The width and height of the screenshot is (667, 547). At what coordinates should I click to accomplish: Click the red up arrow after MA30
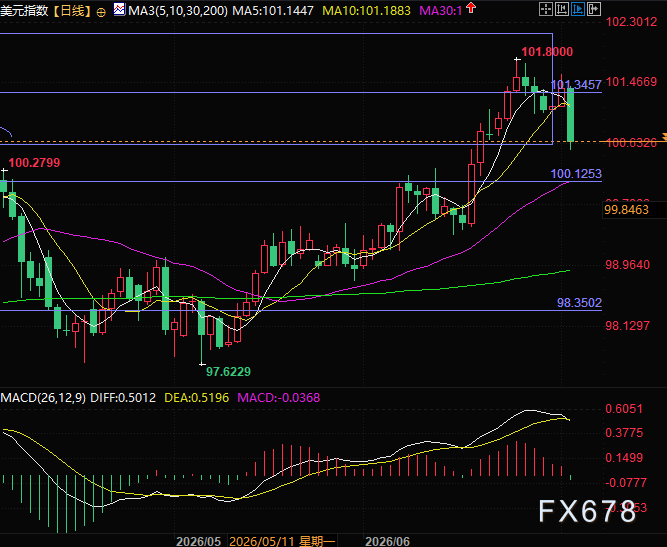pos(470,8)
